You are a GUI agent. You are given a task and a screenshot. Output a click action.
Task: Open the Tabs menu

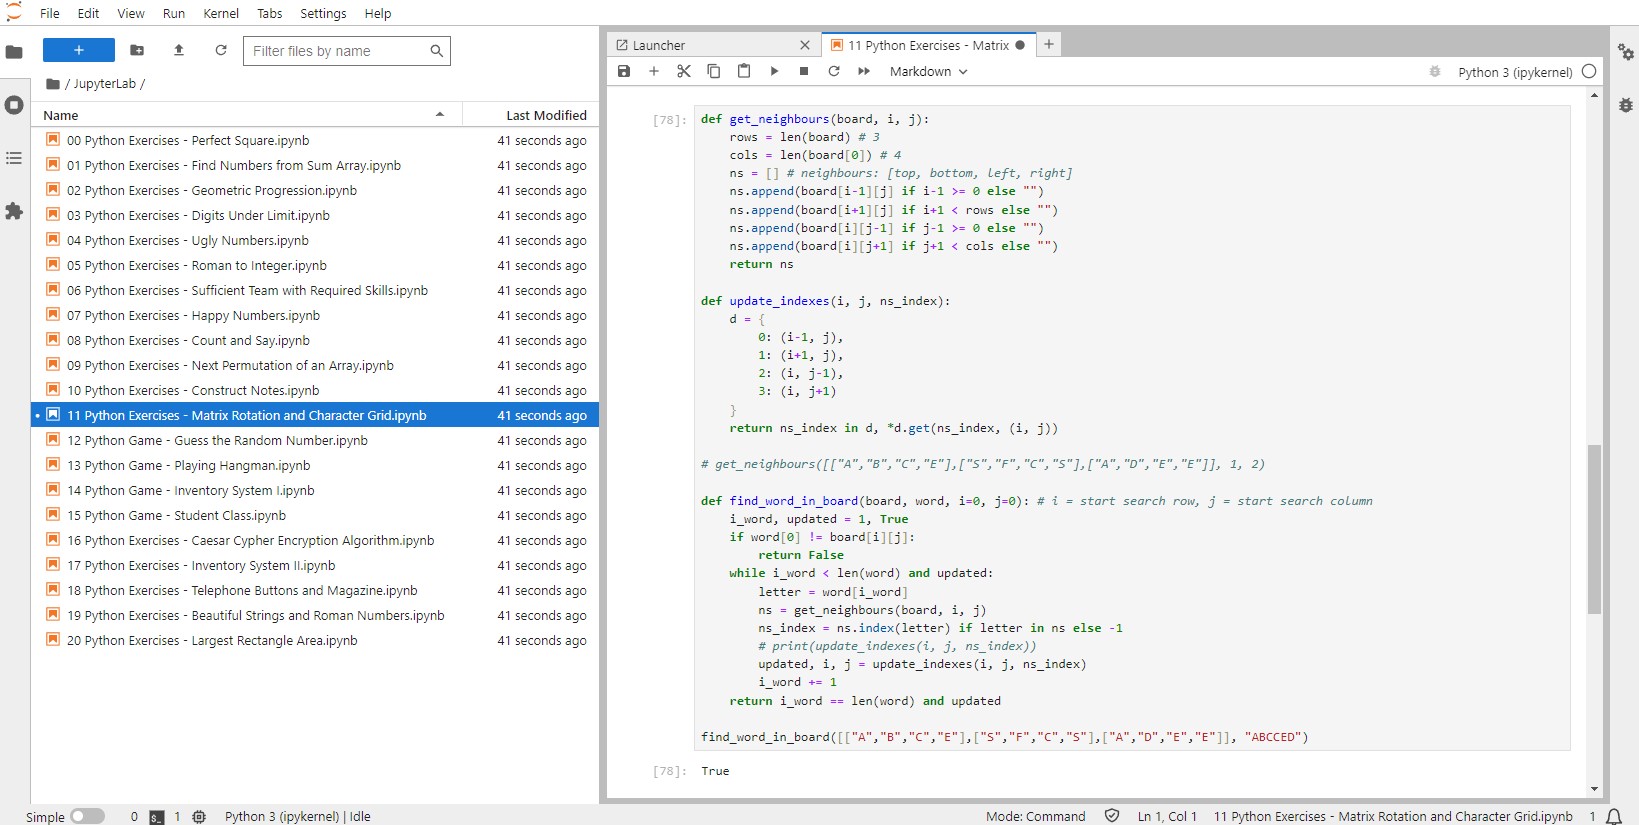tap(270, 13)
